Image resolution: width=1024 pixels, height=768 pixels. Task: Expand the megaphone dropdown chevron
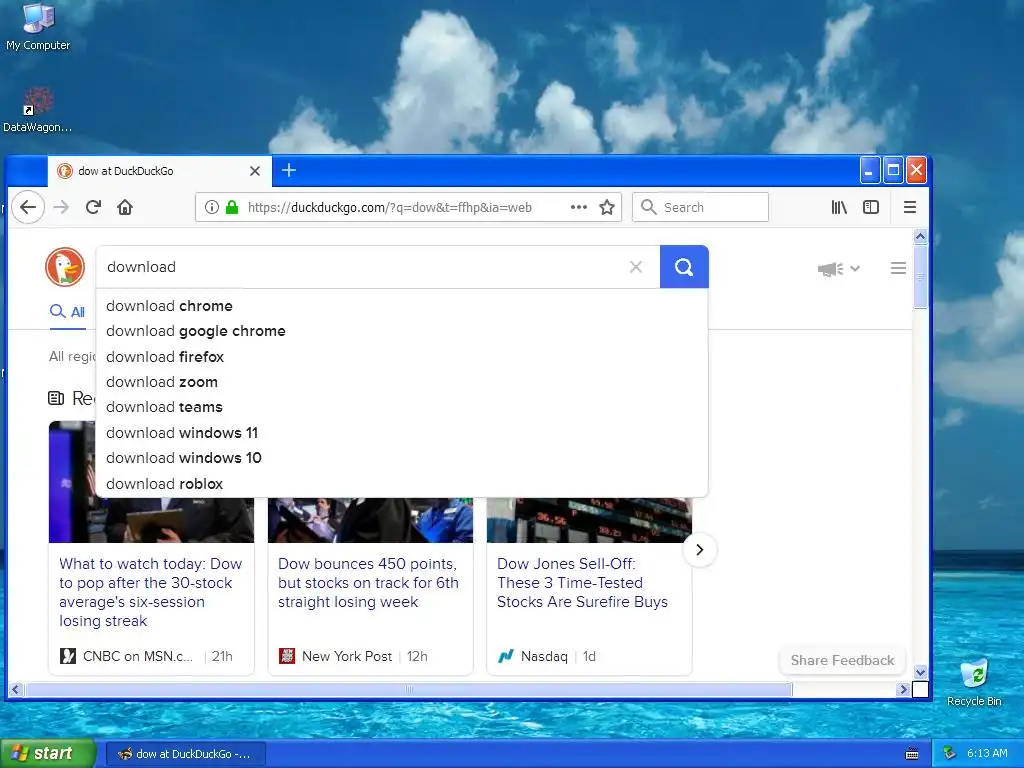pyautogui.click(x=855, y=268)
